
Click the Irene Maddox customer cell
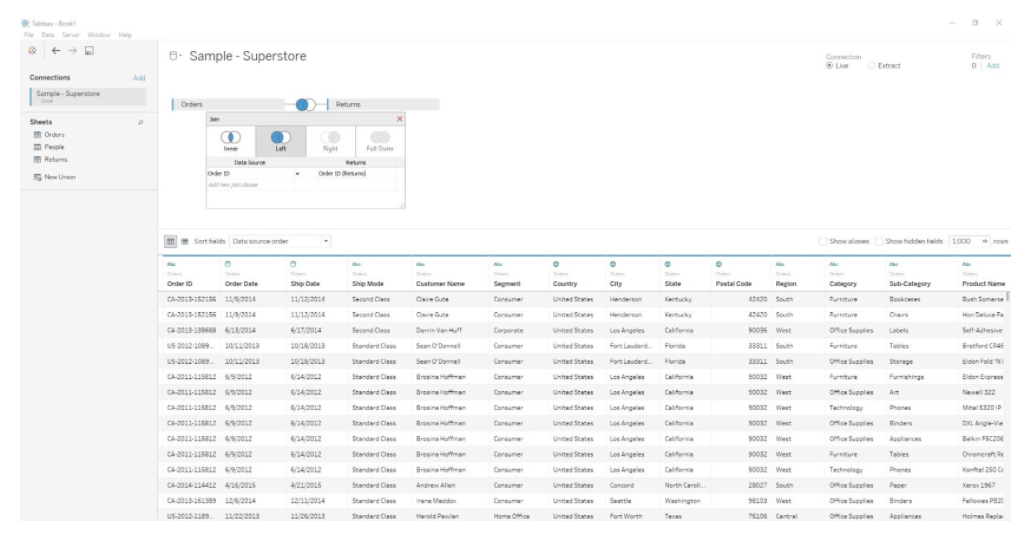[x=436, y=501]
